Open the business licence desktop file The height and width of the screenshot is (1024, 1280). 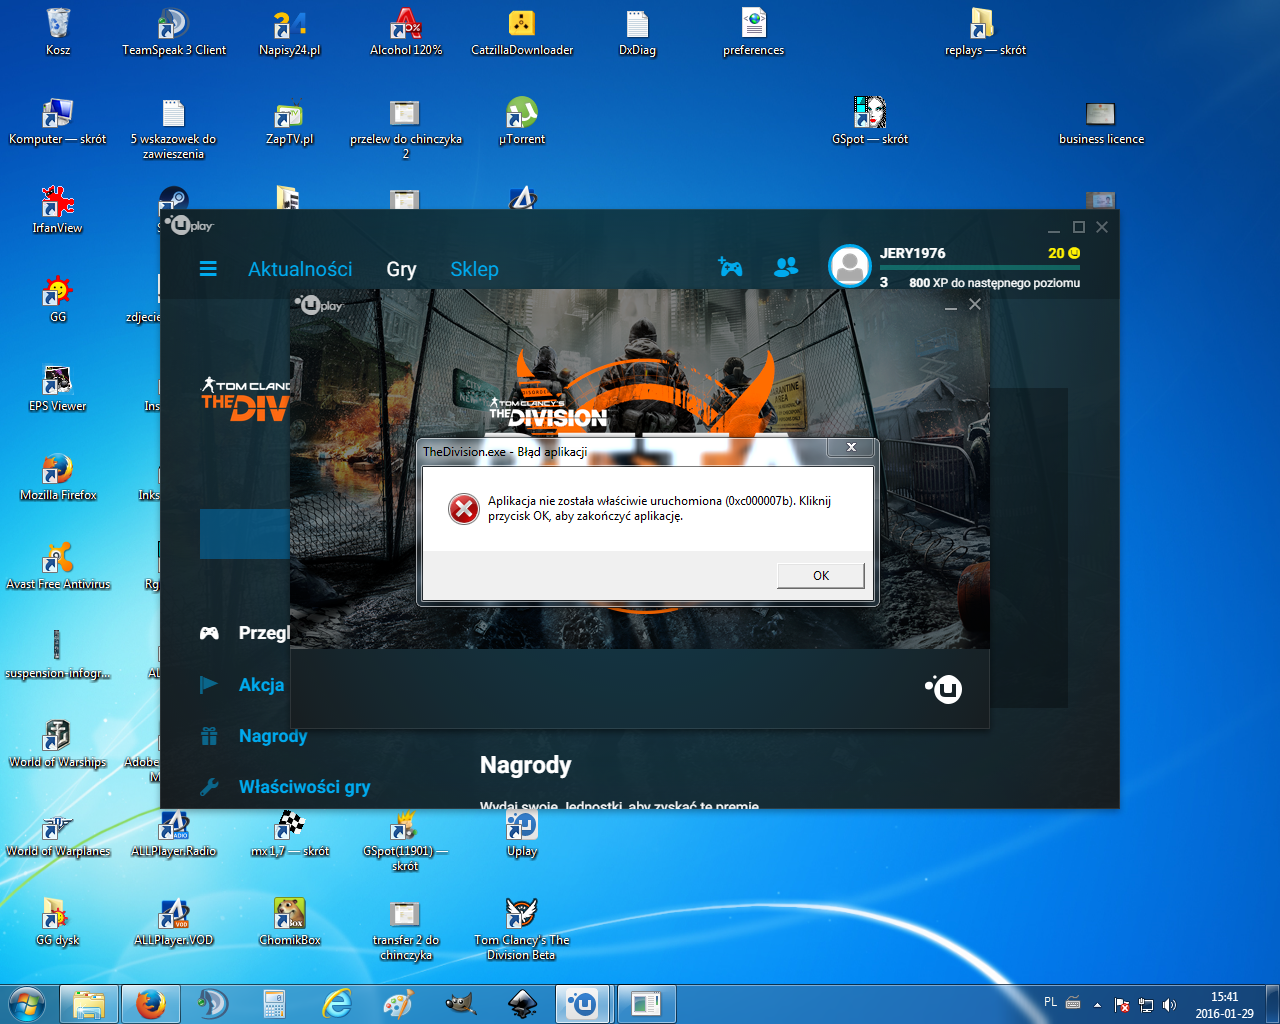(1101, 120)
